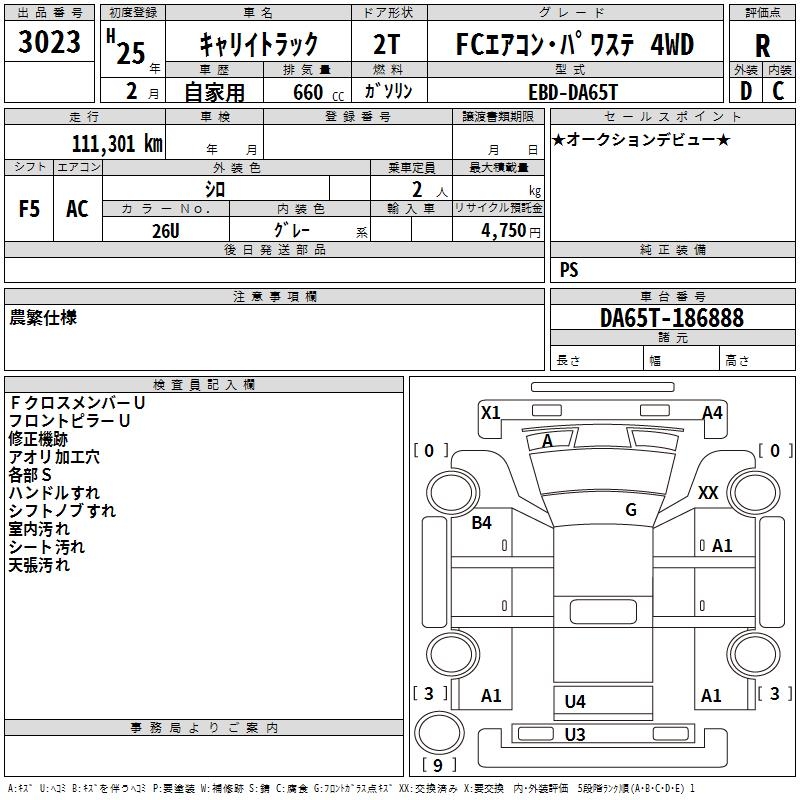Screen dimensions: 800x800
Task: Click inspector note 室内汚れ
Action: point(39,529)
